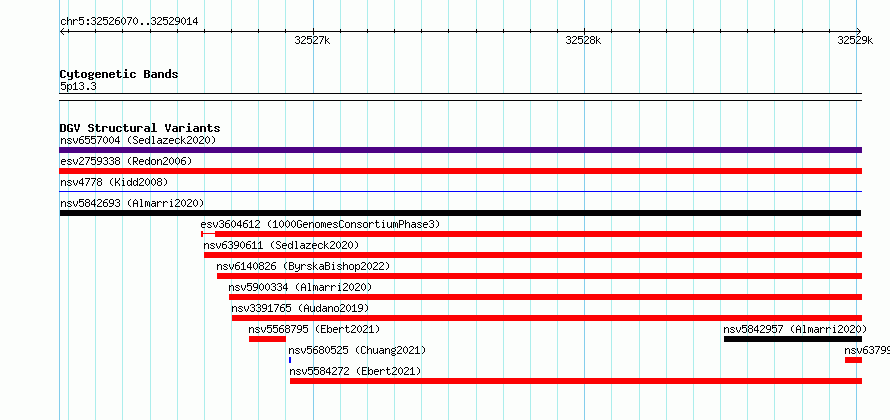Open nsv6140826 (ByrskaBishop2022) variant label

[303, 266]
